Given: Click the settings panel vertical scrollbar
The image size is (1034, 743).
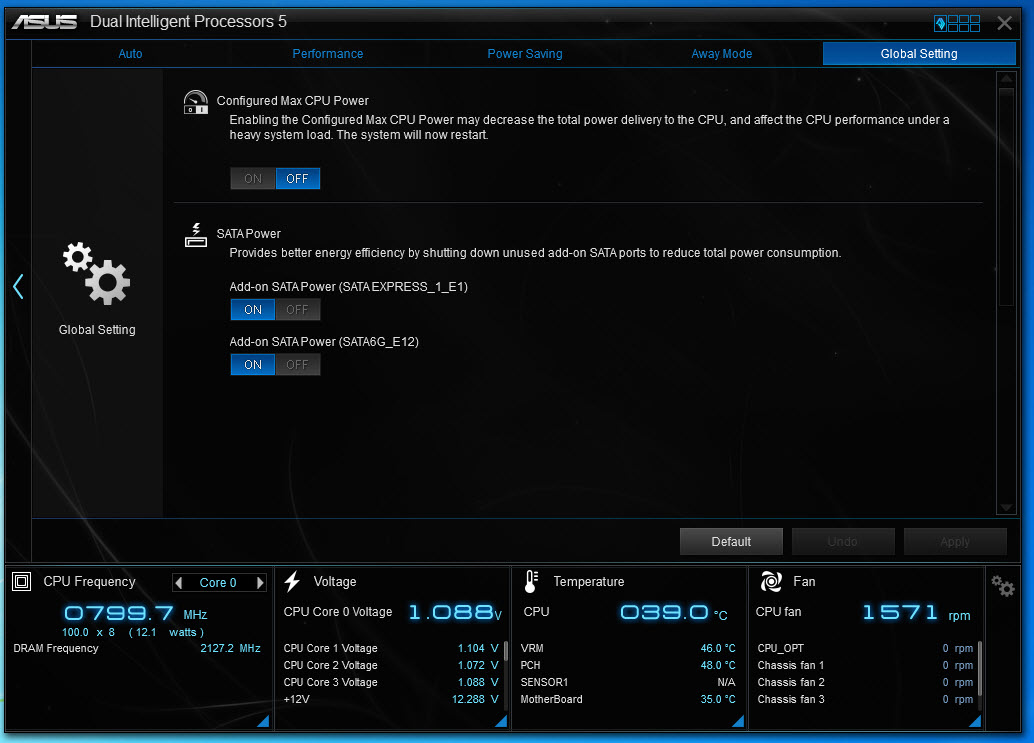Looking at the screenshot, I should tap(1006, 294).
